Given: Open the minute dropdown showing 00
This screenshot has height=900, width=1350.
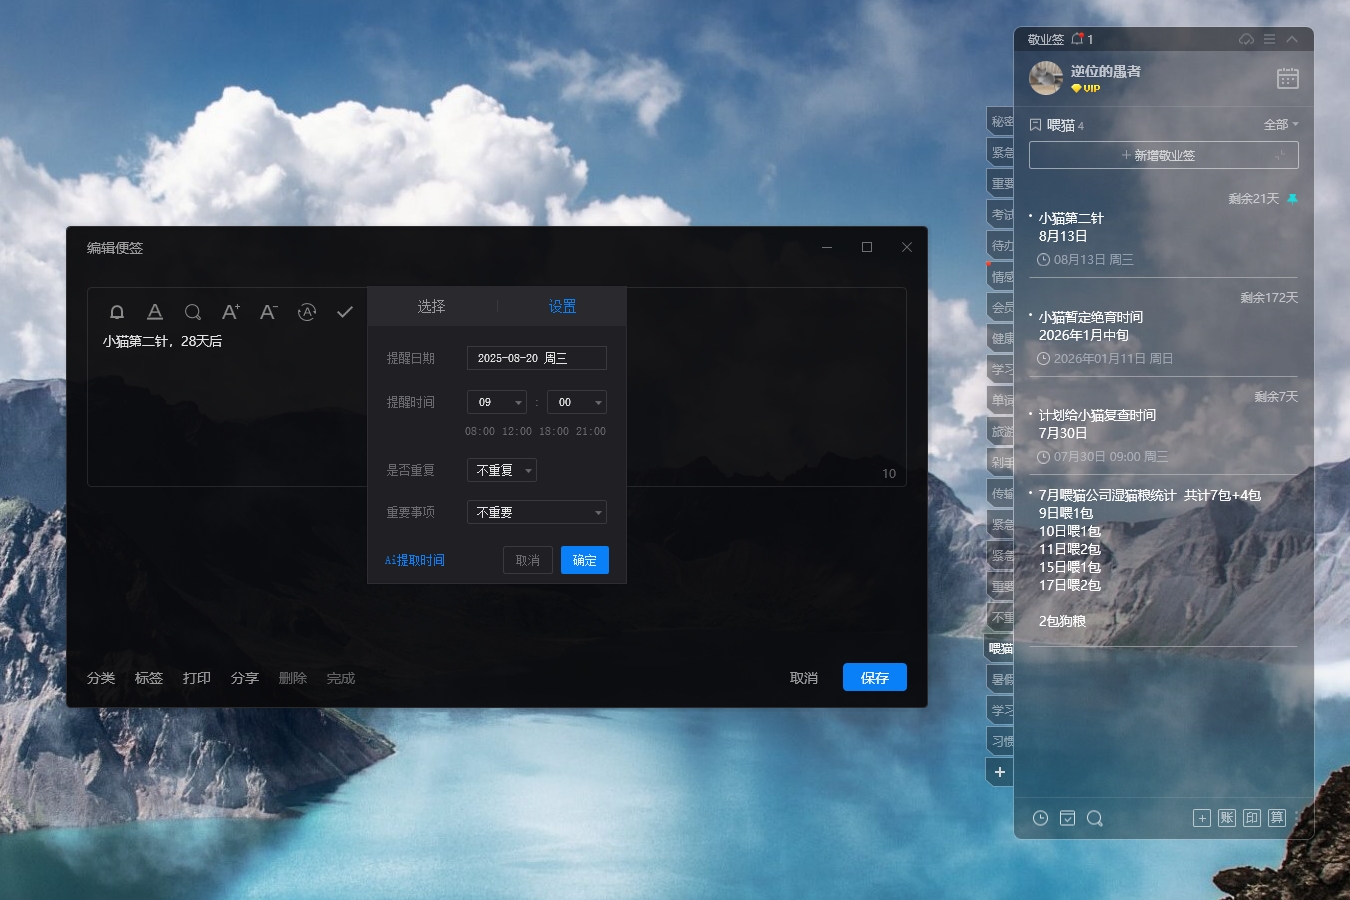Looking at the screenshot, I should coord(577,402).
